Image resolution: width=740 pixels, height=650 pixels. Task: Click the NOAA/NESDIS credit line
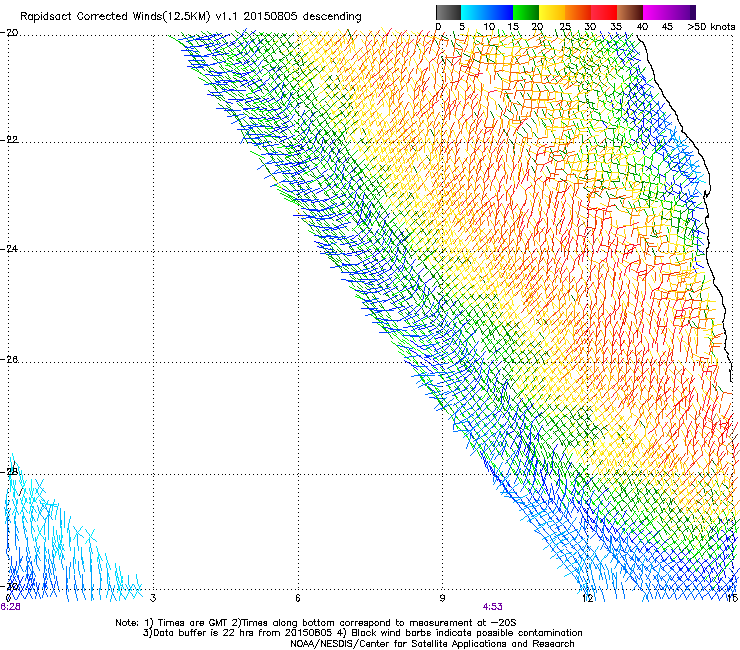tap(432, 644)
